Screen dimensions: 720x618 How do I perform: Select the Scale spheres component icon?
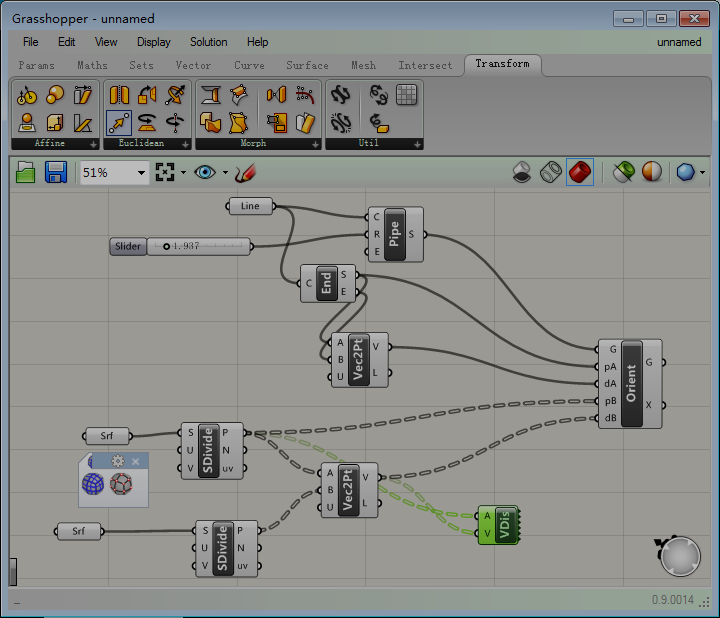[55, 95]
